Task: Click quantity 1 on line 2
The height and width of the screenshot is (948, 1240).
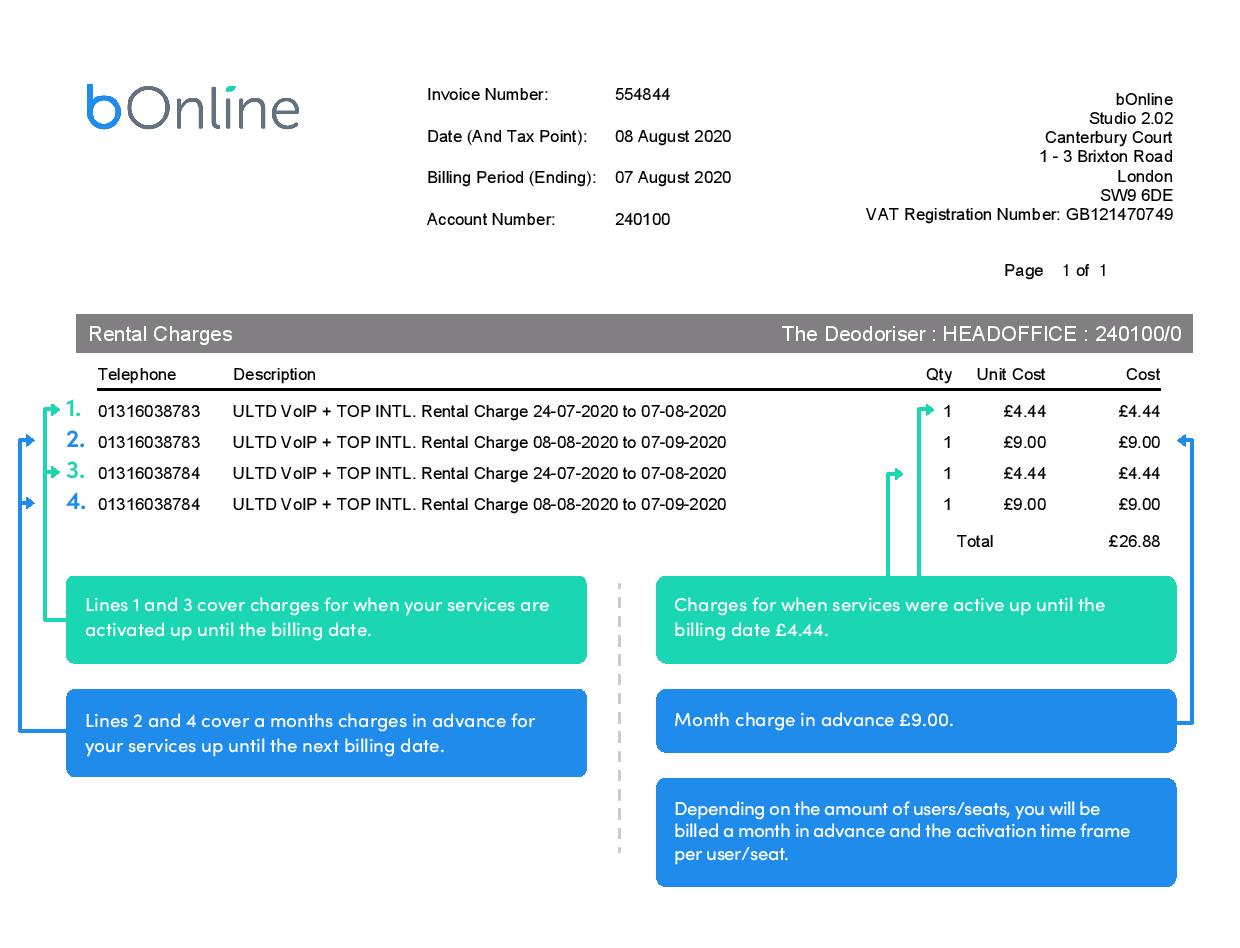Action: [948, 443]
